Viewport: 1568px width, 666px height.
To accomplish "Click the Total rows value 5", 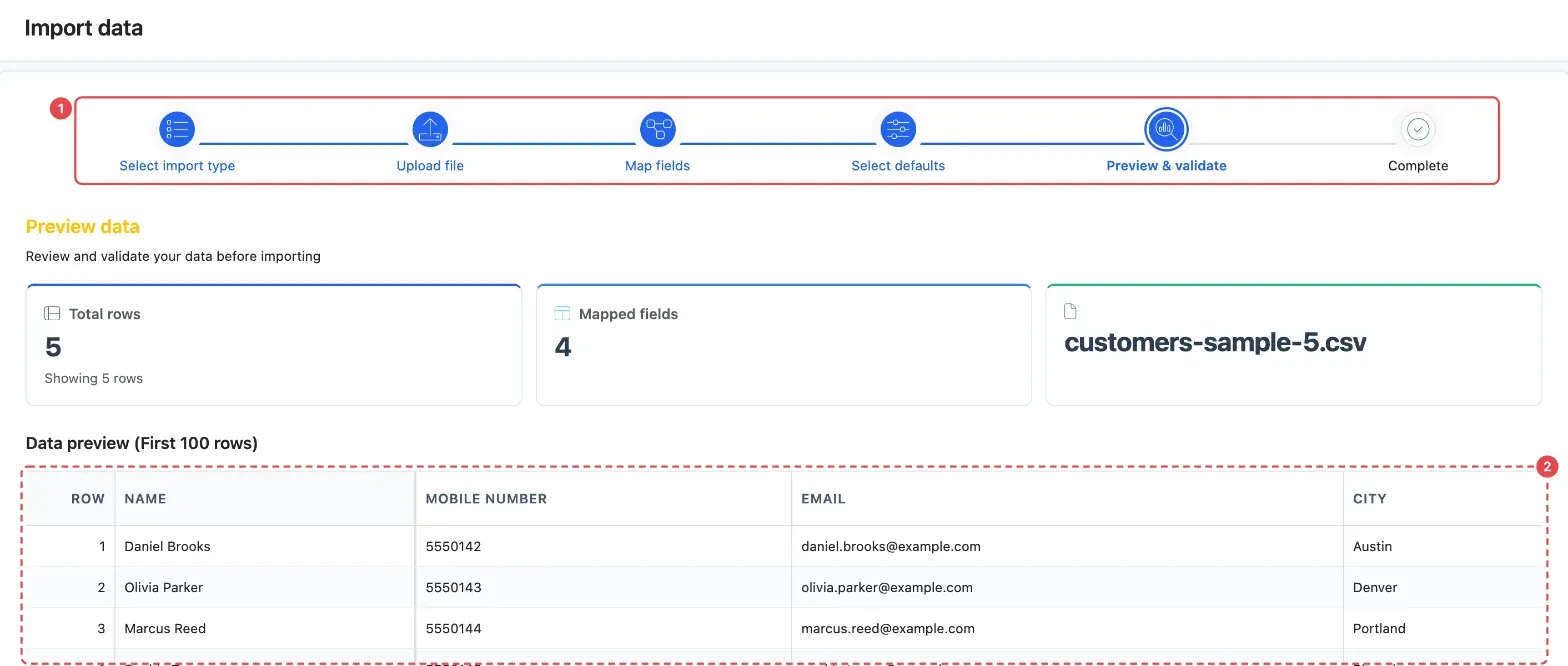I will pos(53,347).
